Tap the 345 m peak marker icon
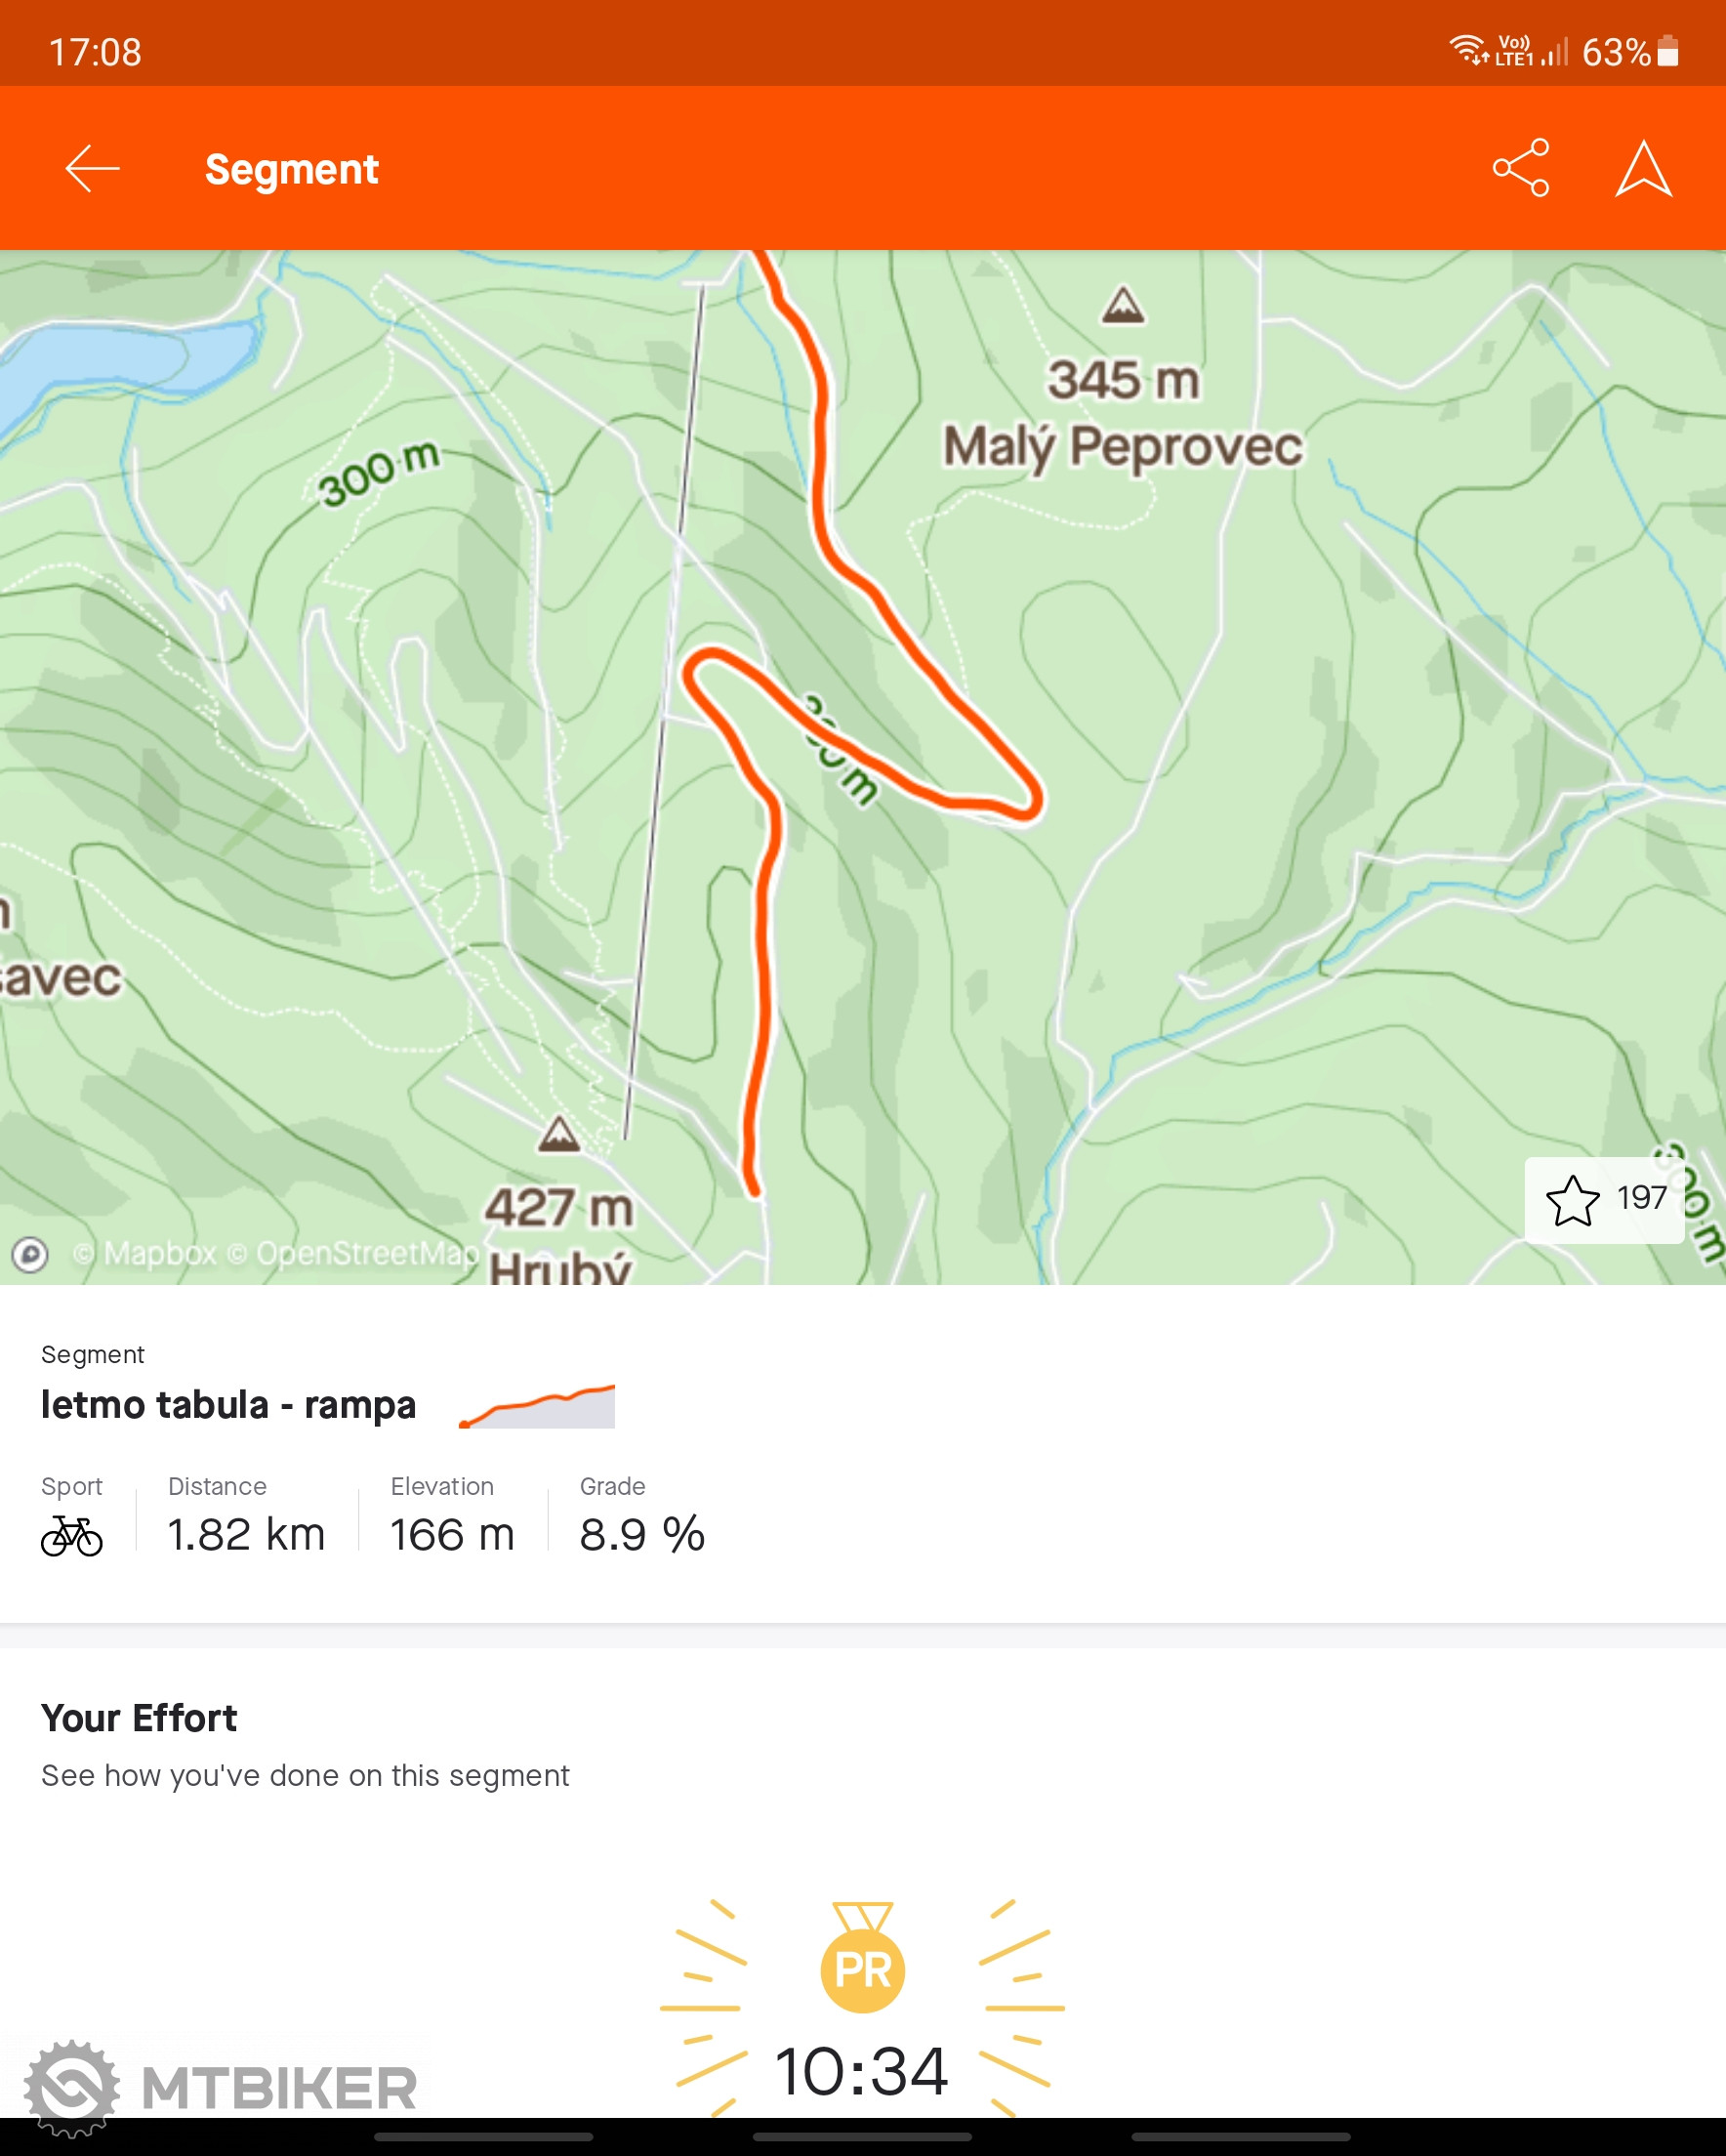Image resolution: width=1726 pixels, height=2156 pixels. pyautogui.click(x=1123, y=305)
